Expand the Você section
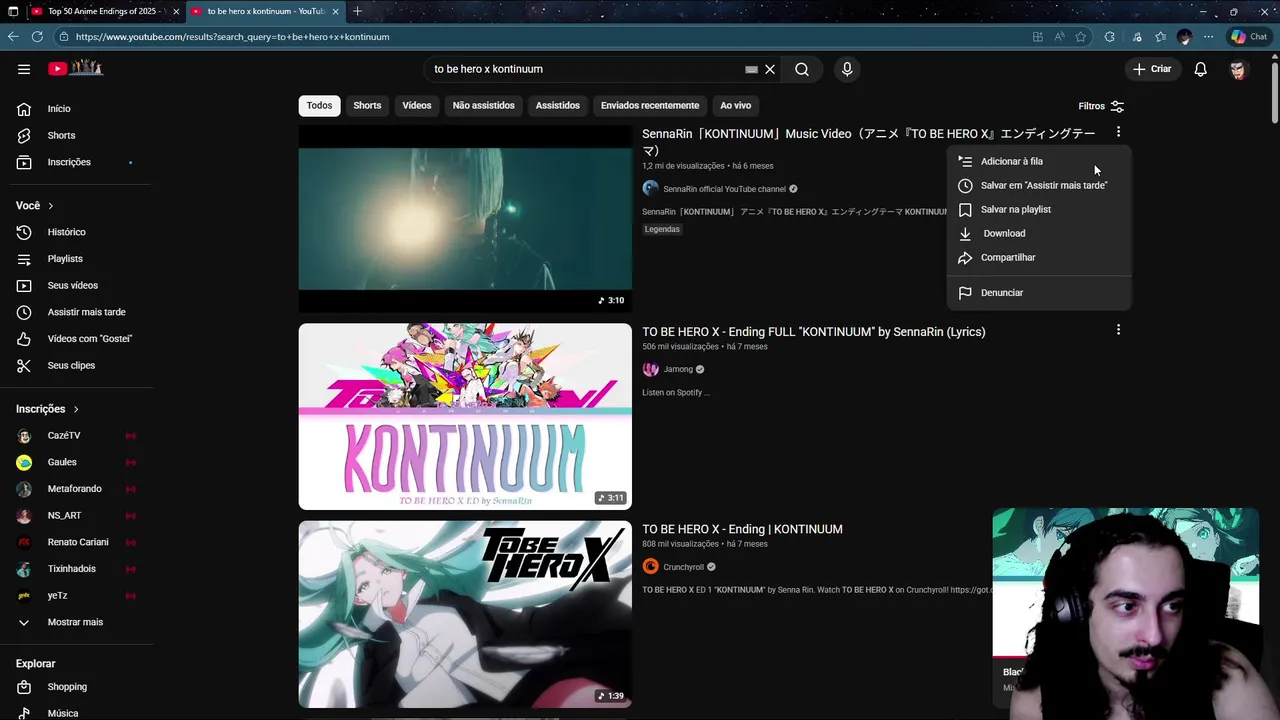 pyautogui.click(x=35, y=205)
